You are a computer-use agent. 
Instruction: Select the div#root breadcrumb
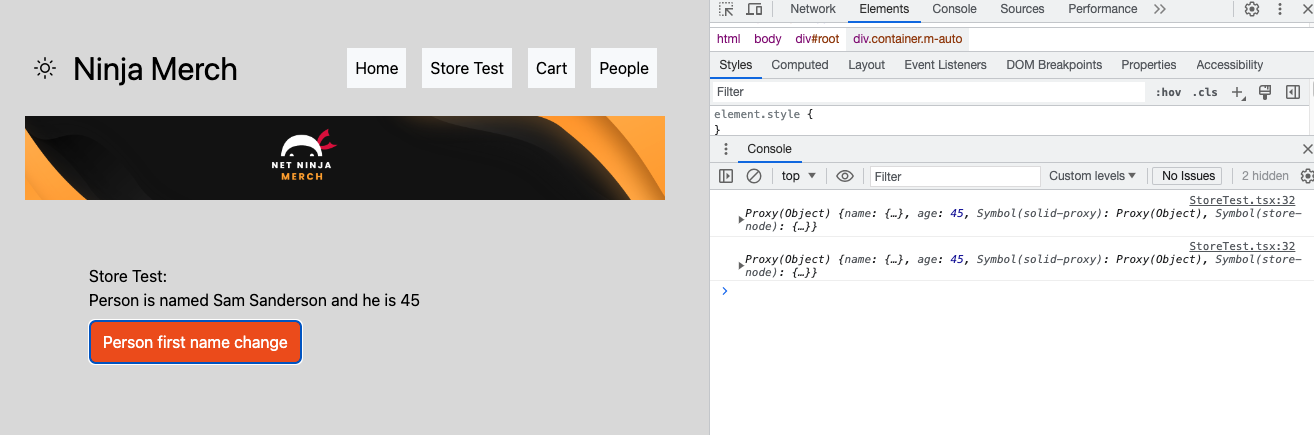click(817, 39)
